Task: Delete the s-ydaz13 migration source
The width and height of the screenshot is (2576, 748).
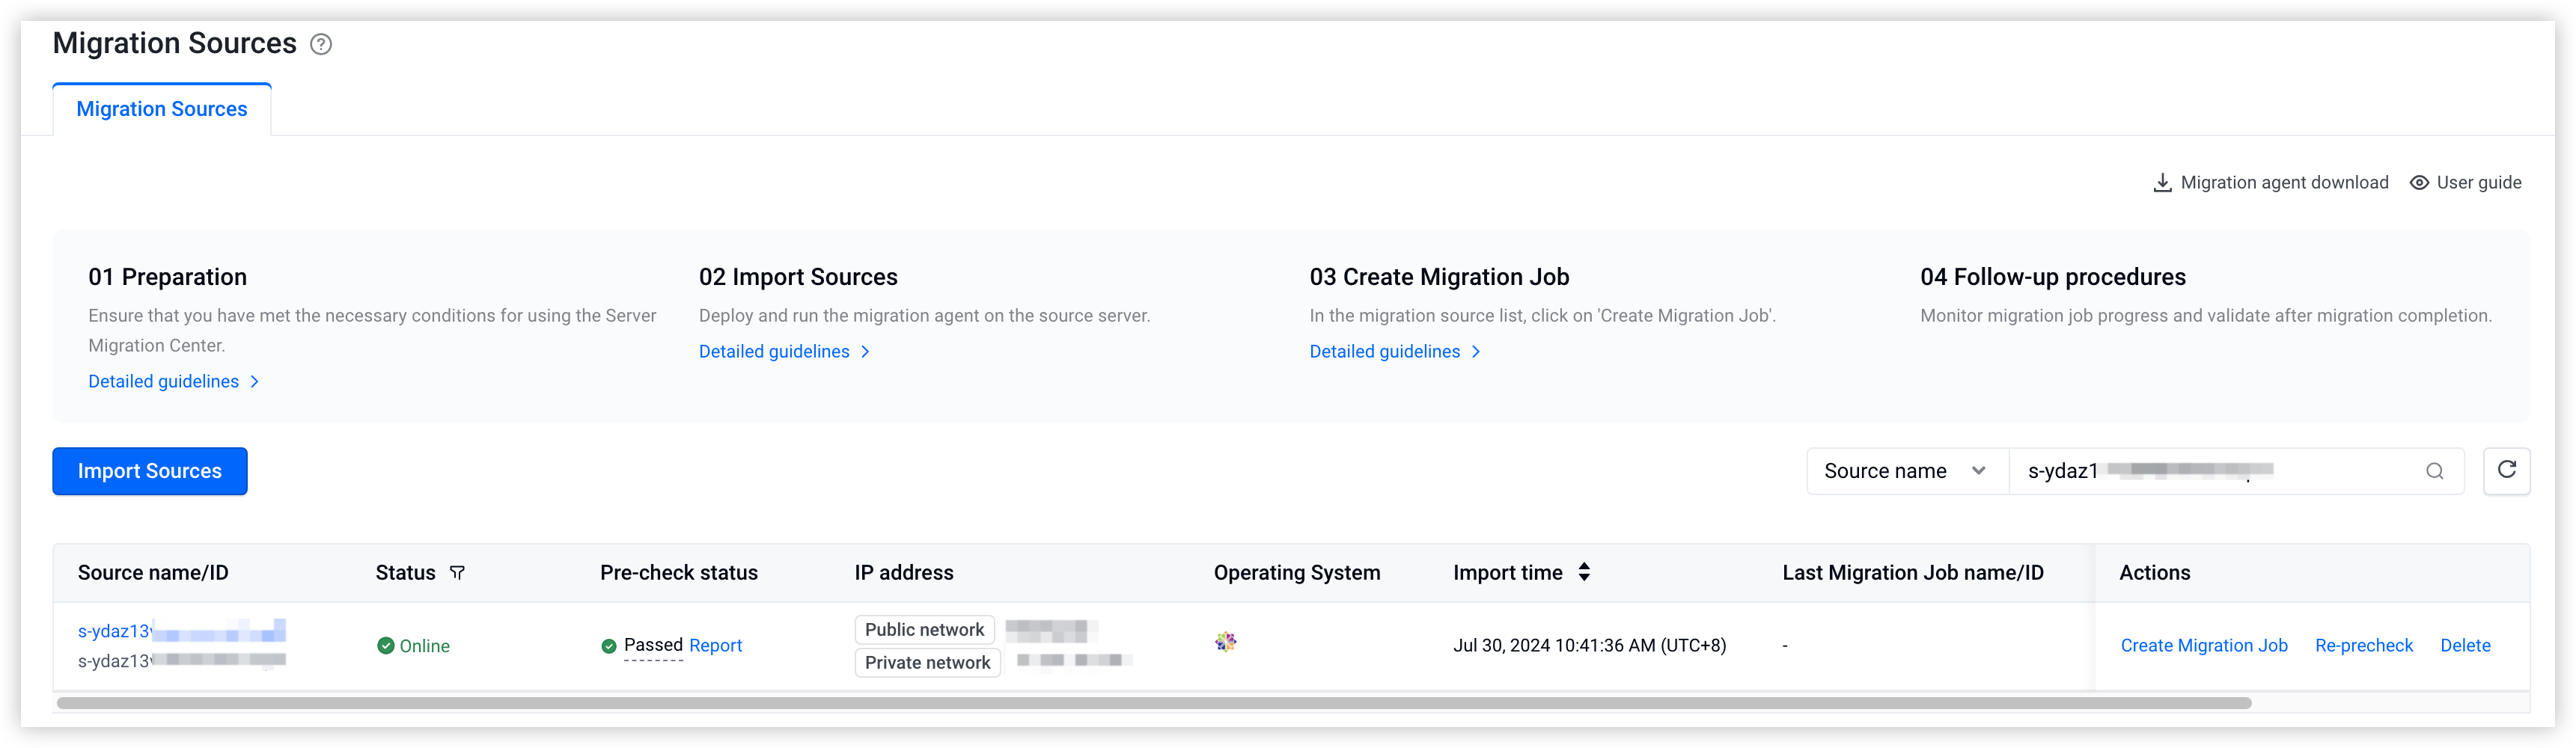Action: (x=2465, y=646)
